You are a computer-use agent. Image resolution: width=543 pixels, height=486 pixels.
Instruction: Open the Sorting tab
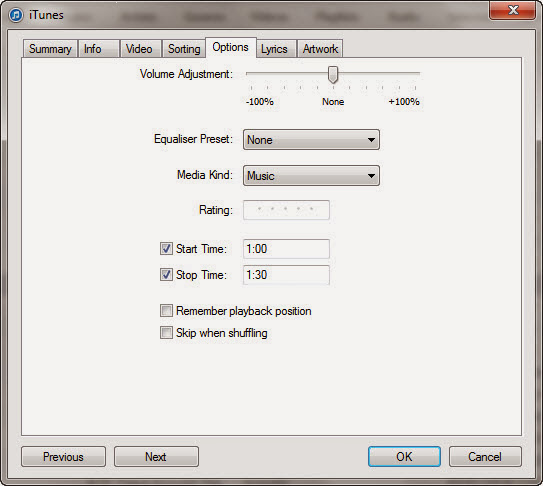pos(184,49)
